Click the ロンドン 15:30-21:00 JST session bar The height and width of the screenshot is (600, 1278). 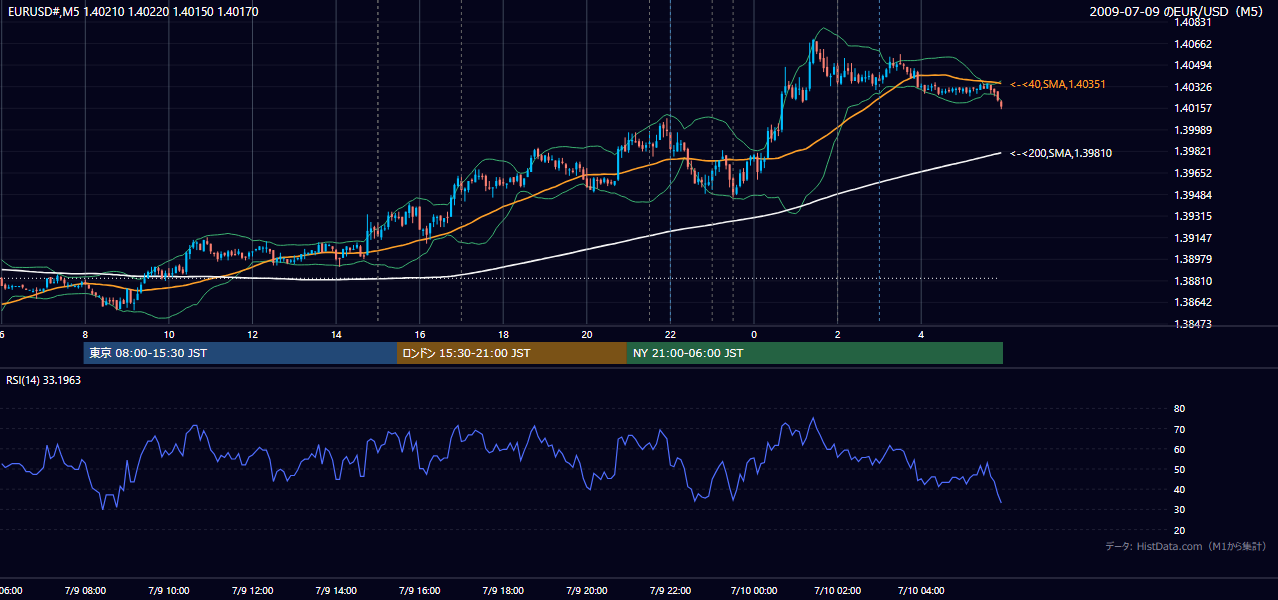point(512,353)
